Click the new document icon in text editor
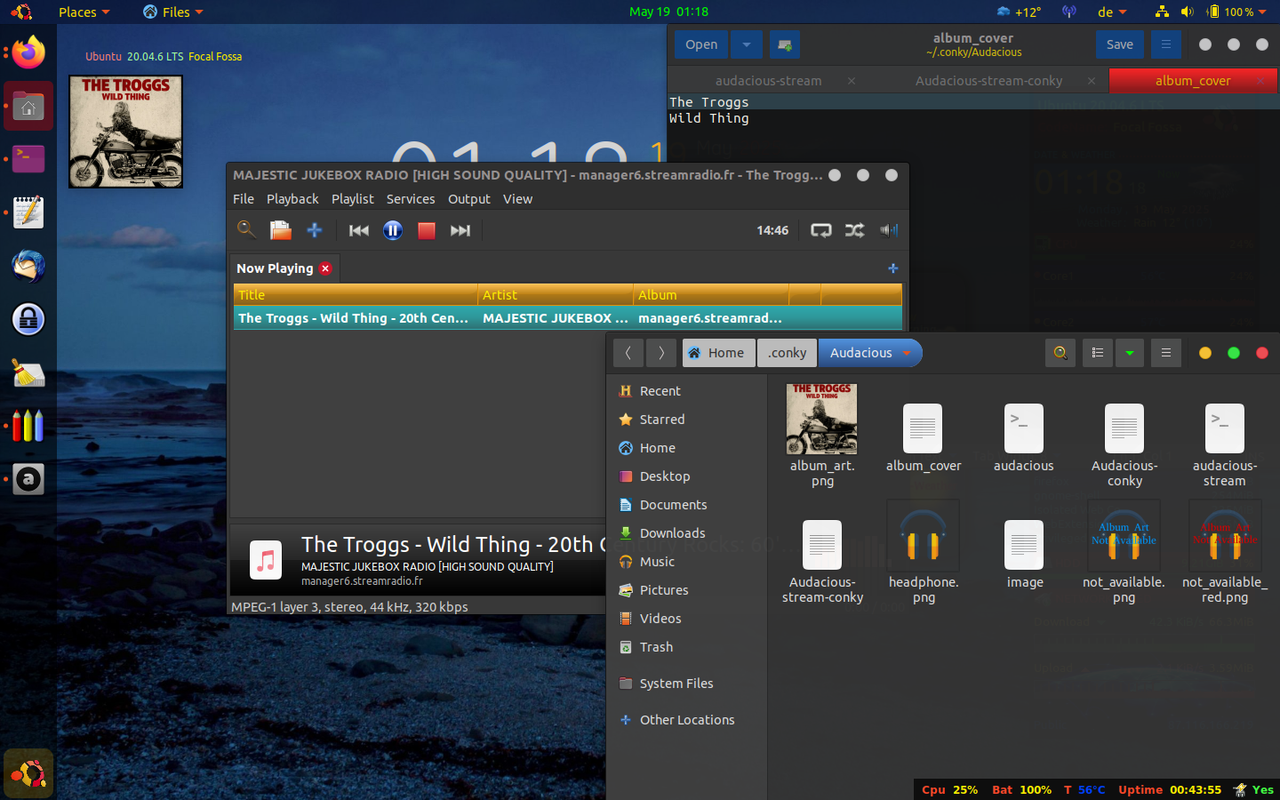The width and height of the screenshot is (1280, 800). [x=785, y=44]
